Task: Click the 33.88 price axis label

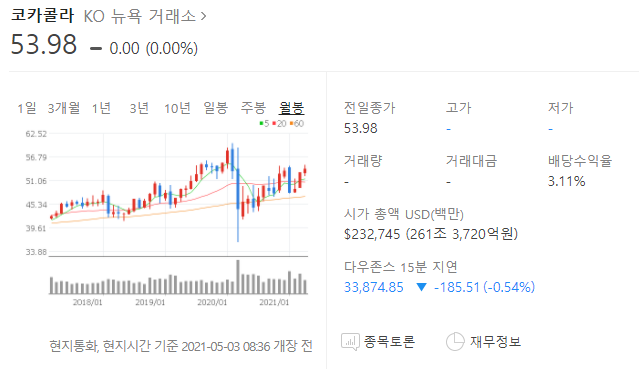Action: click(x=36, y=252)
